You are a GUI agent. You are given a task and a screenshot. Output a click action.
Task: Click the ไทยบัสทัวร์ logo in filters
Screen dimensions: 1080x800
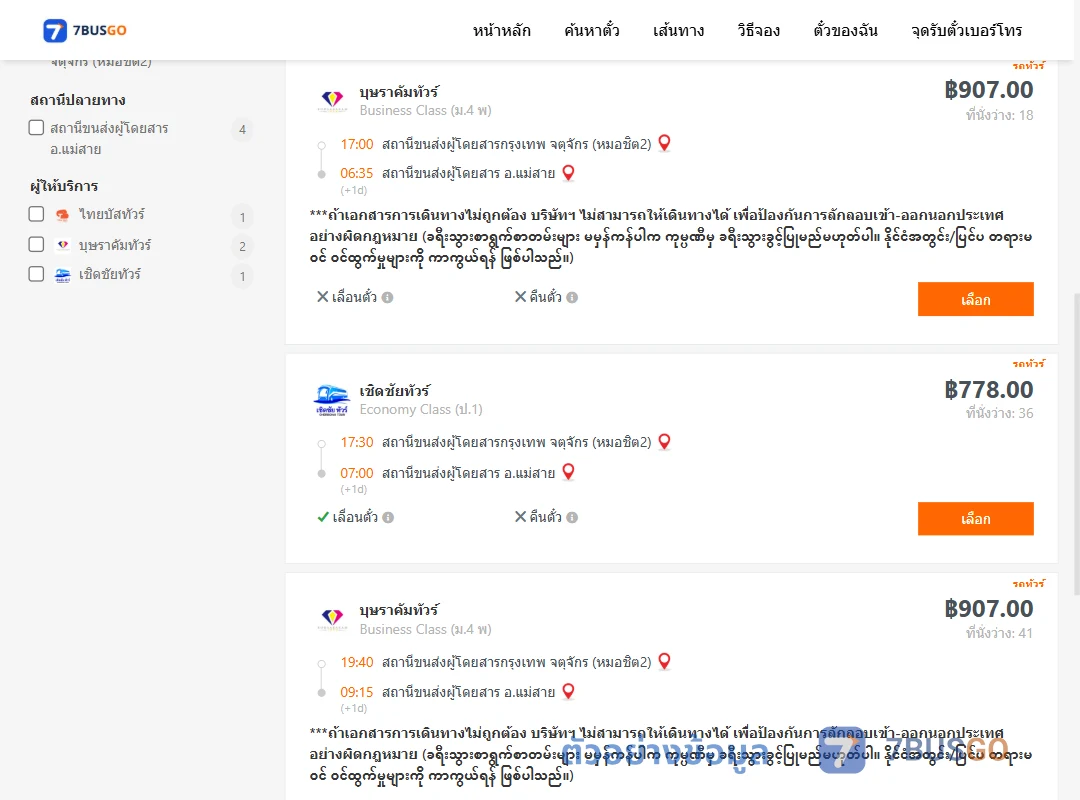[x=63, y=215]
